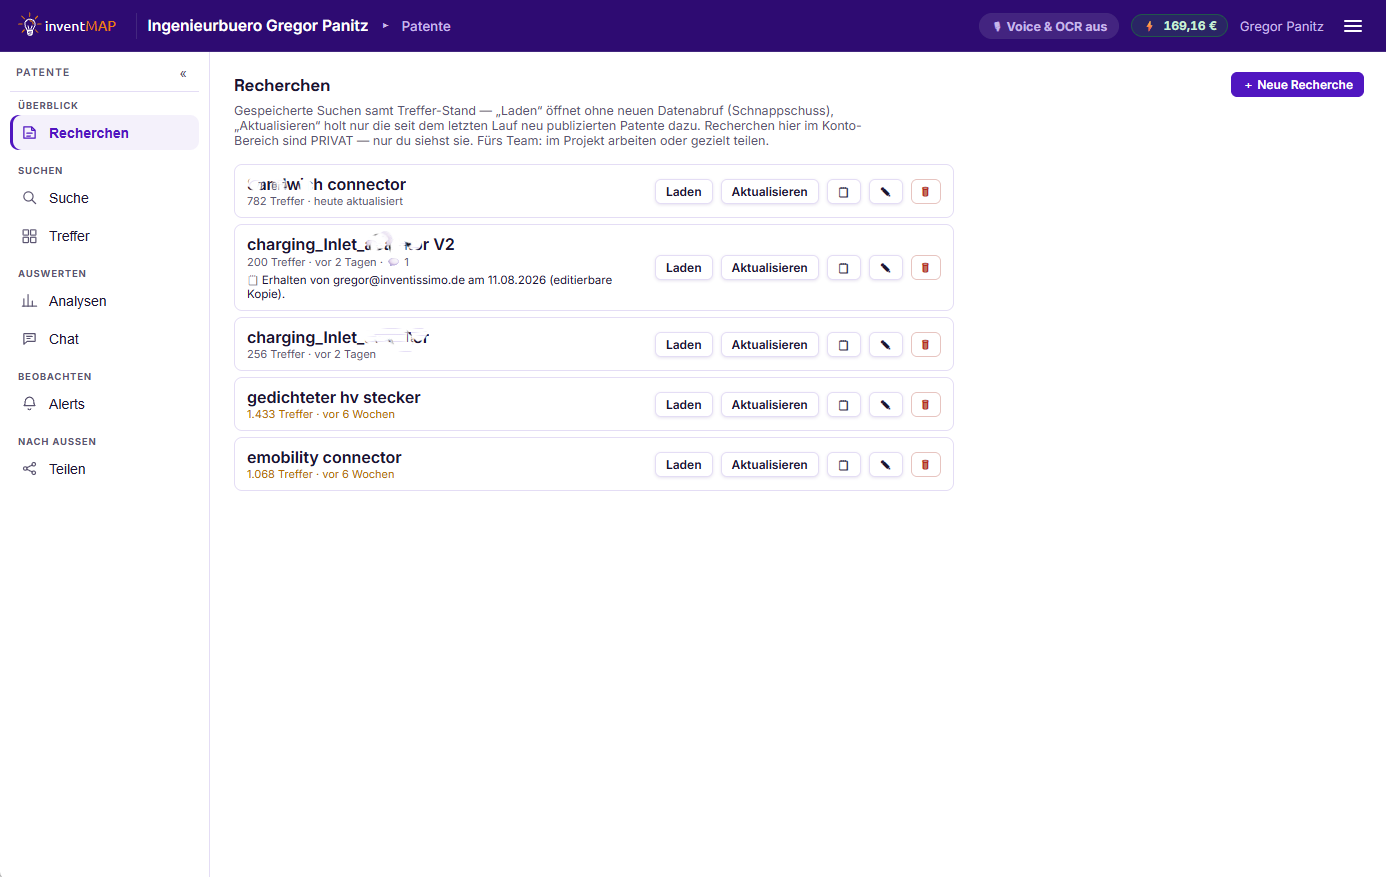This screenshot has height=877, width=1386.
Task: Edit the gedichteter hv stecker search
Action: [x=886, y=405]
